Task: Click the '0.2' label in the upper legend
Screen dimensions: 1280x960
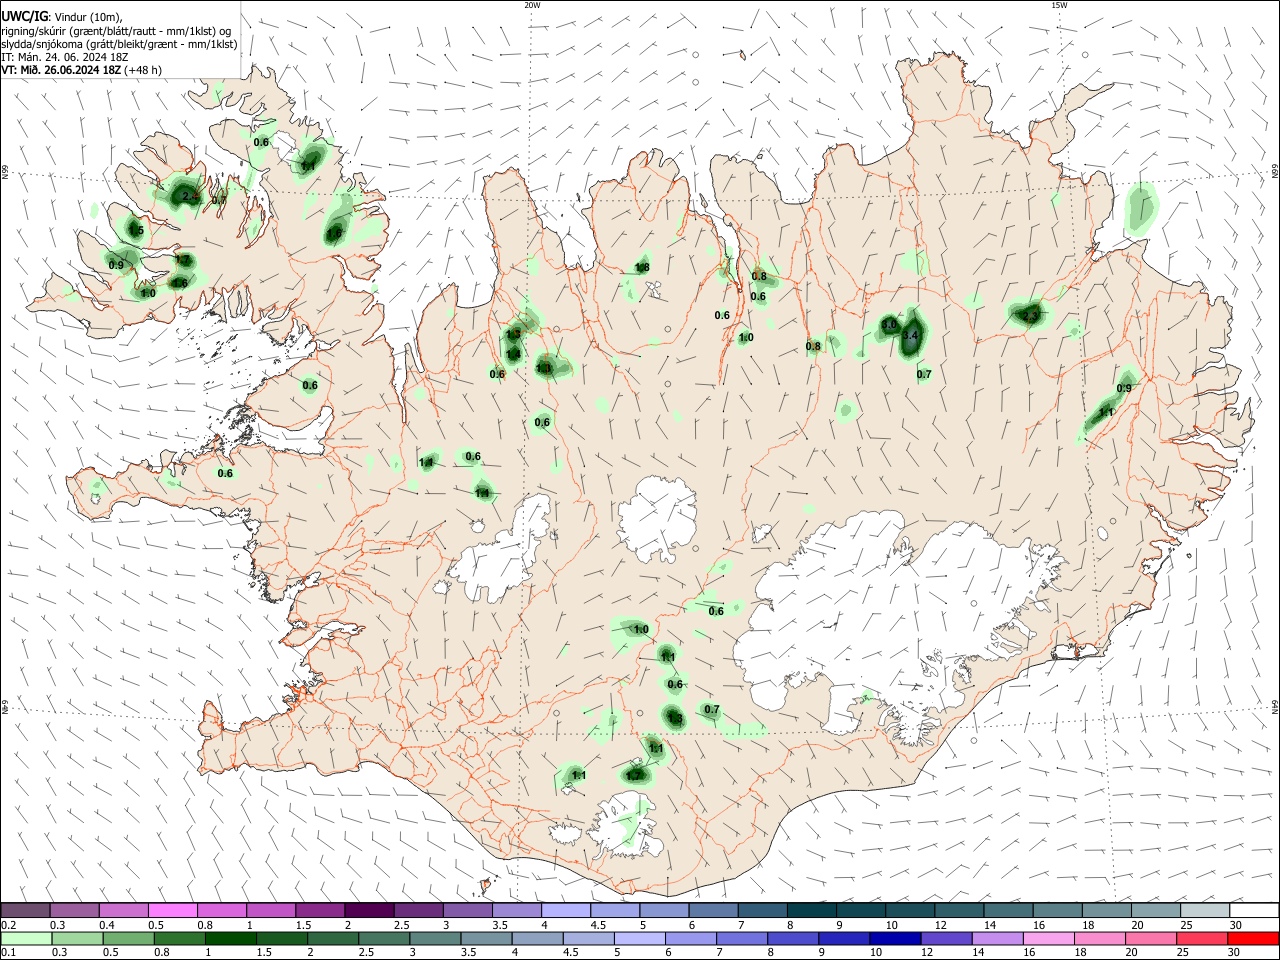Action: tap(9, 925)
